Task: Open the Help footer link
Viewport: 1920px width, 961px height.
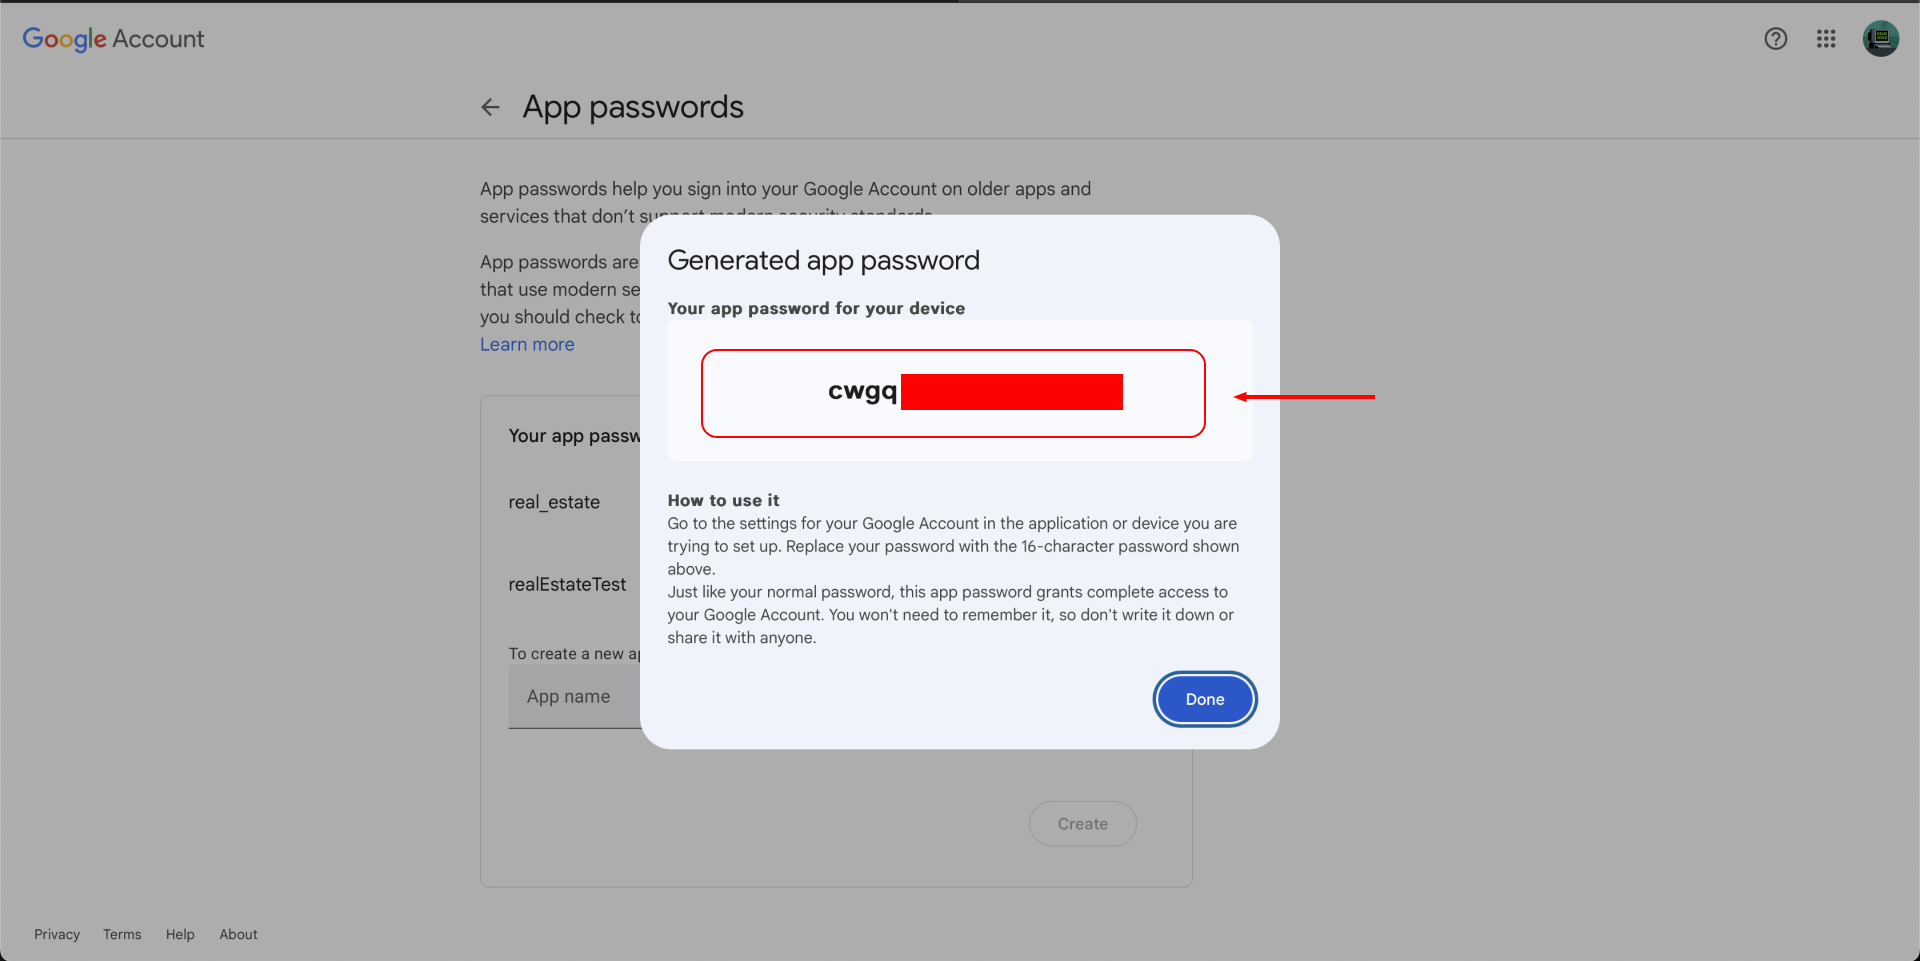Action: pyautogui.click(x=180, y=934)
